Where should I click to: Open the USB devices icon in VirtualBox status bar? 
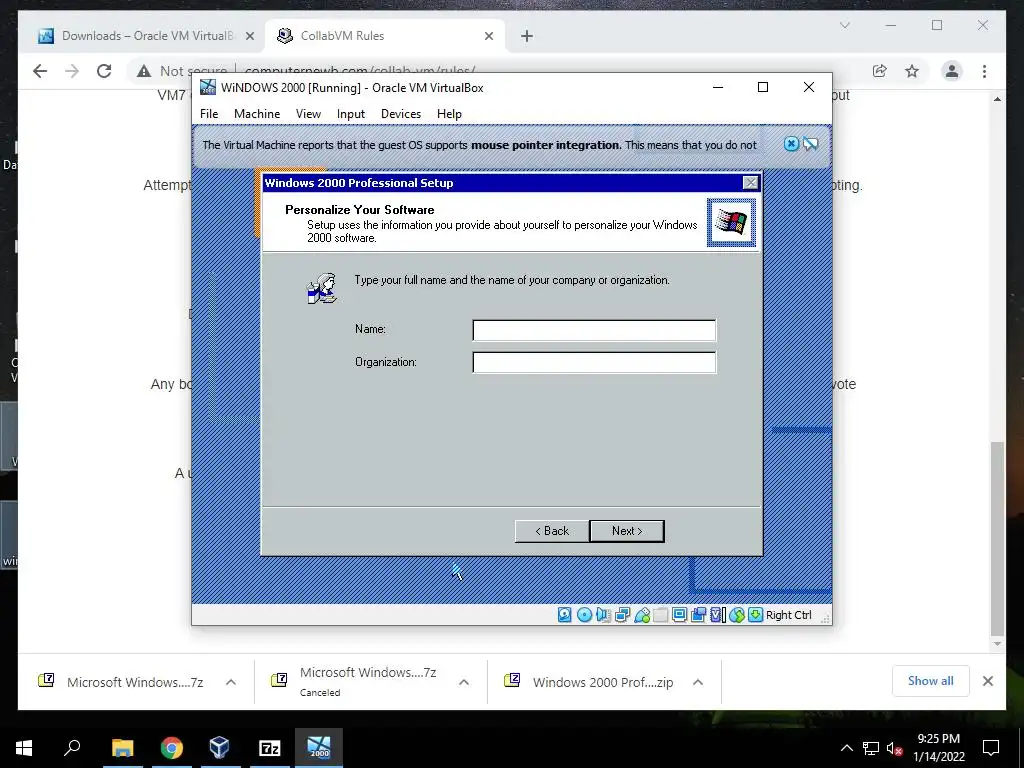[642, 615]
